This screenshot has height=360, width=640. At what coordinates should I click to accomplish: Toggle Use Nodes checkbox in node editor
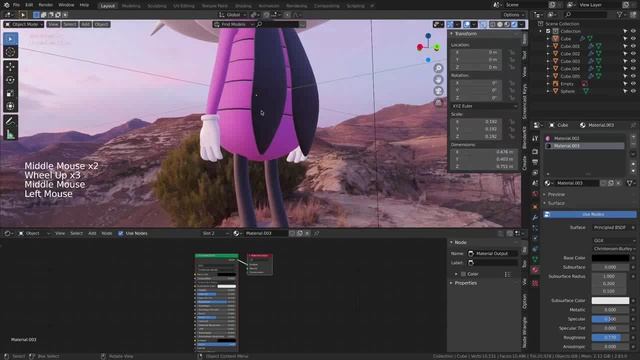(120, 233)
